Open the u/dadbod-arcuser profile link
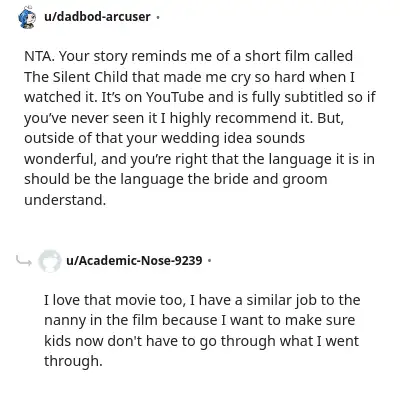The width and height of the screenshot is (400, 397). click(97, 16)
